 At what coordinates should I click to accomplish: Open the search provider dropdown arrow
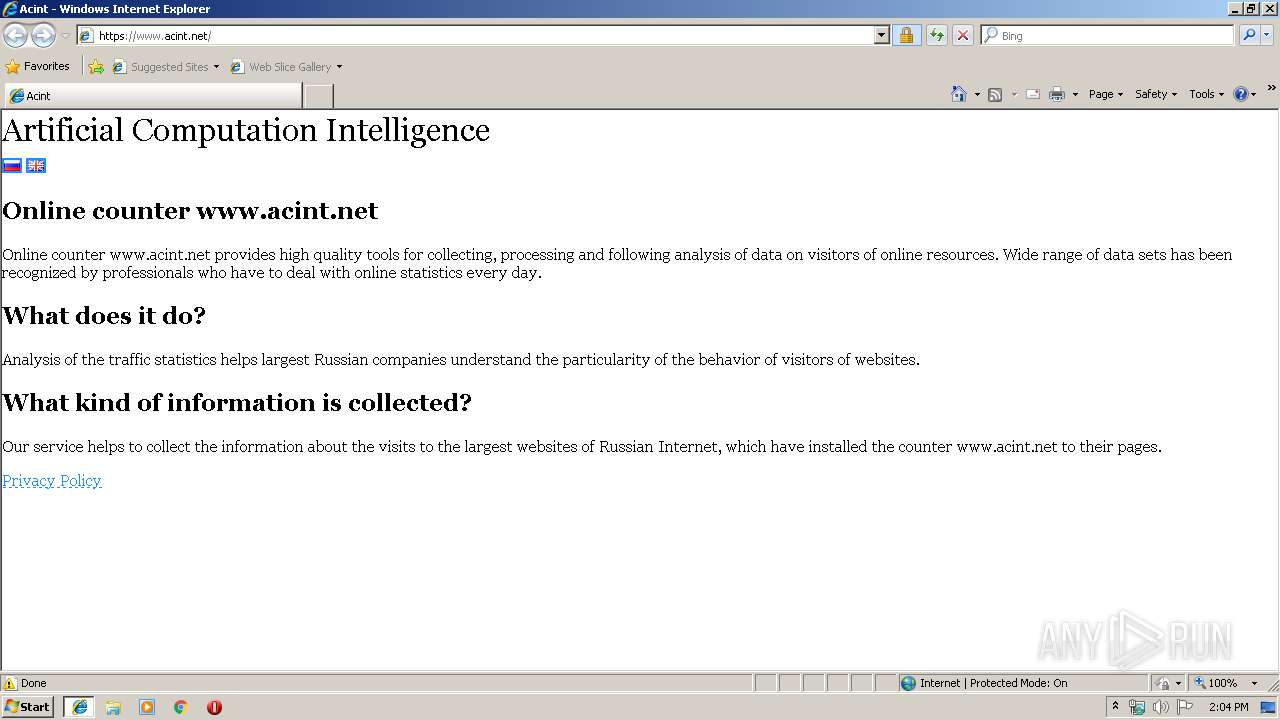[x=1267, y=35]
